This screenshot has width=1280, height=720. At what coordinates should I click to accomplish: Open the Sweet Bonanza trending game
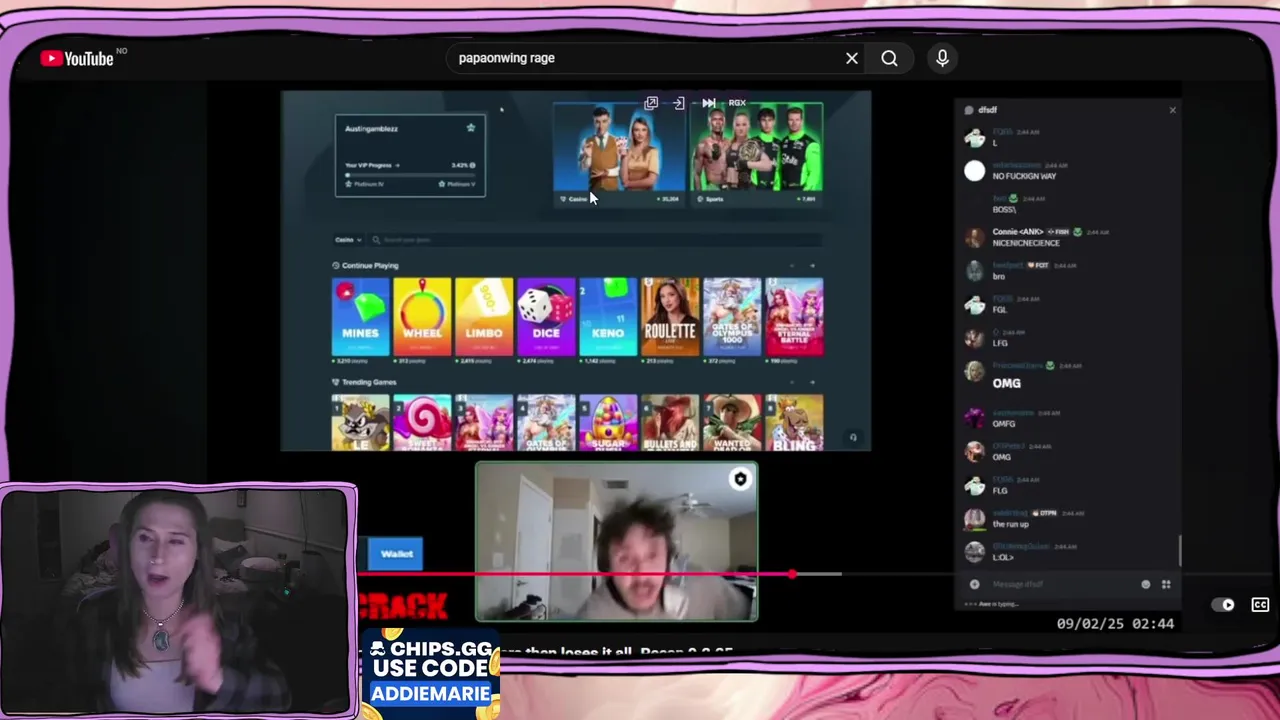(x=422, y=423)
